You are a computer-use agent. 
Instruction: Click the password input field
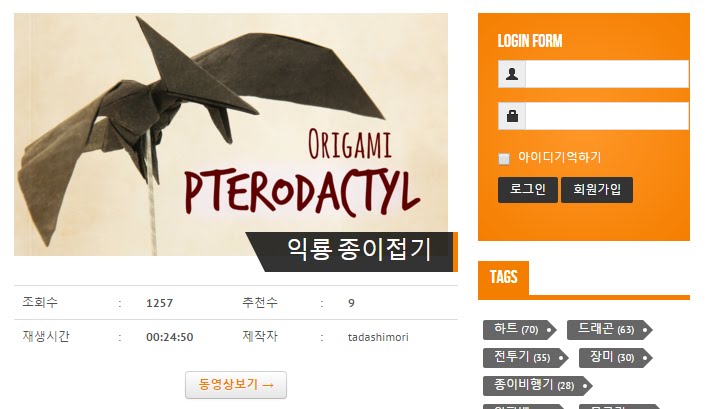click(607, 116)
